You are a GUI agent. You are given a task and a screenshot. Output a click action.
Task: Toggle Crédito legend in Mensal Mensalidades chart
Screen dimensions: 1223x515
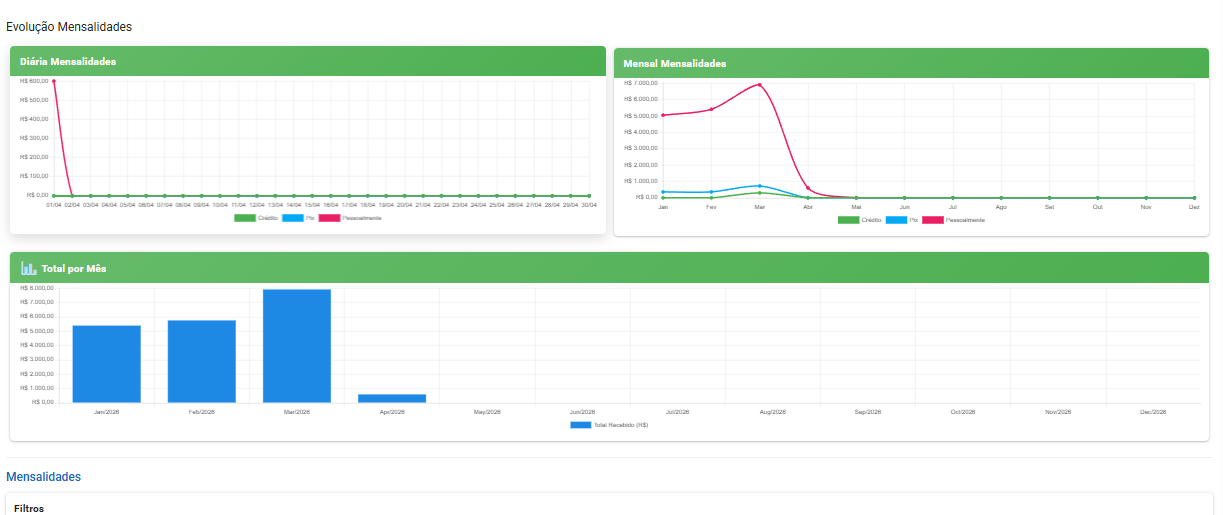(849, 220)
